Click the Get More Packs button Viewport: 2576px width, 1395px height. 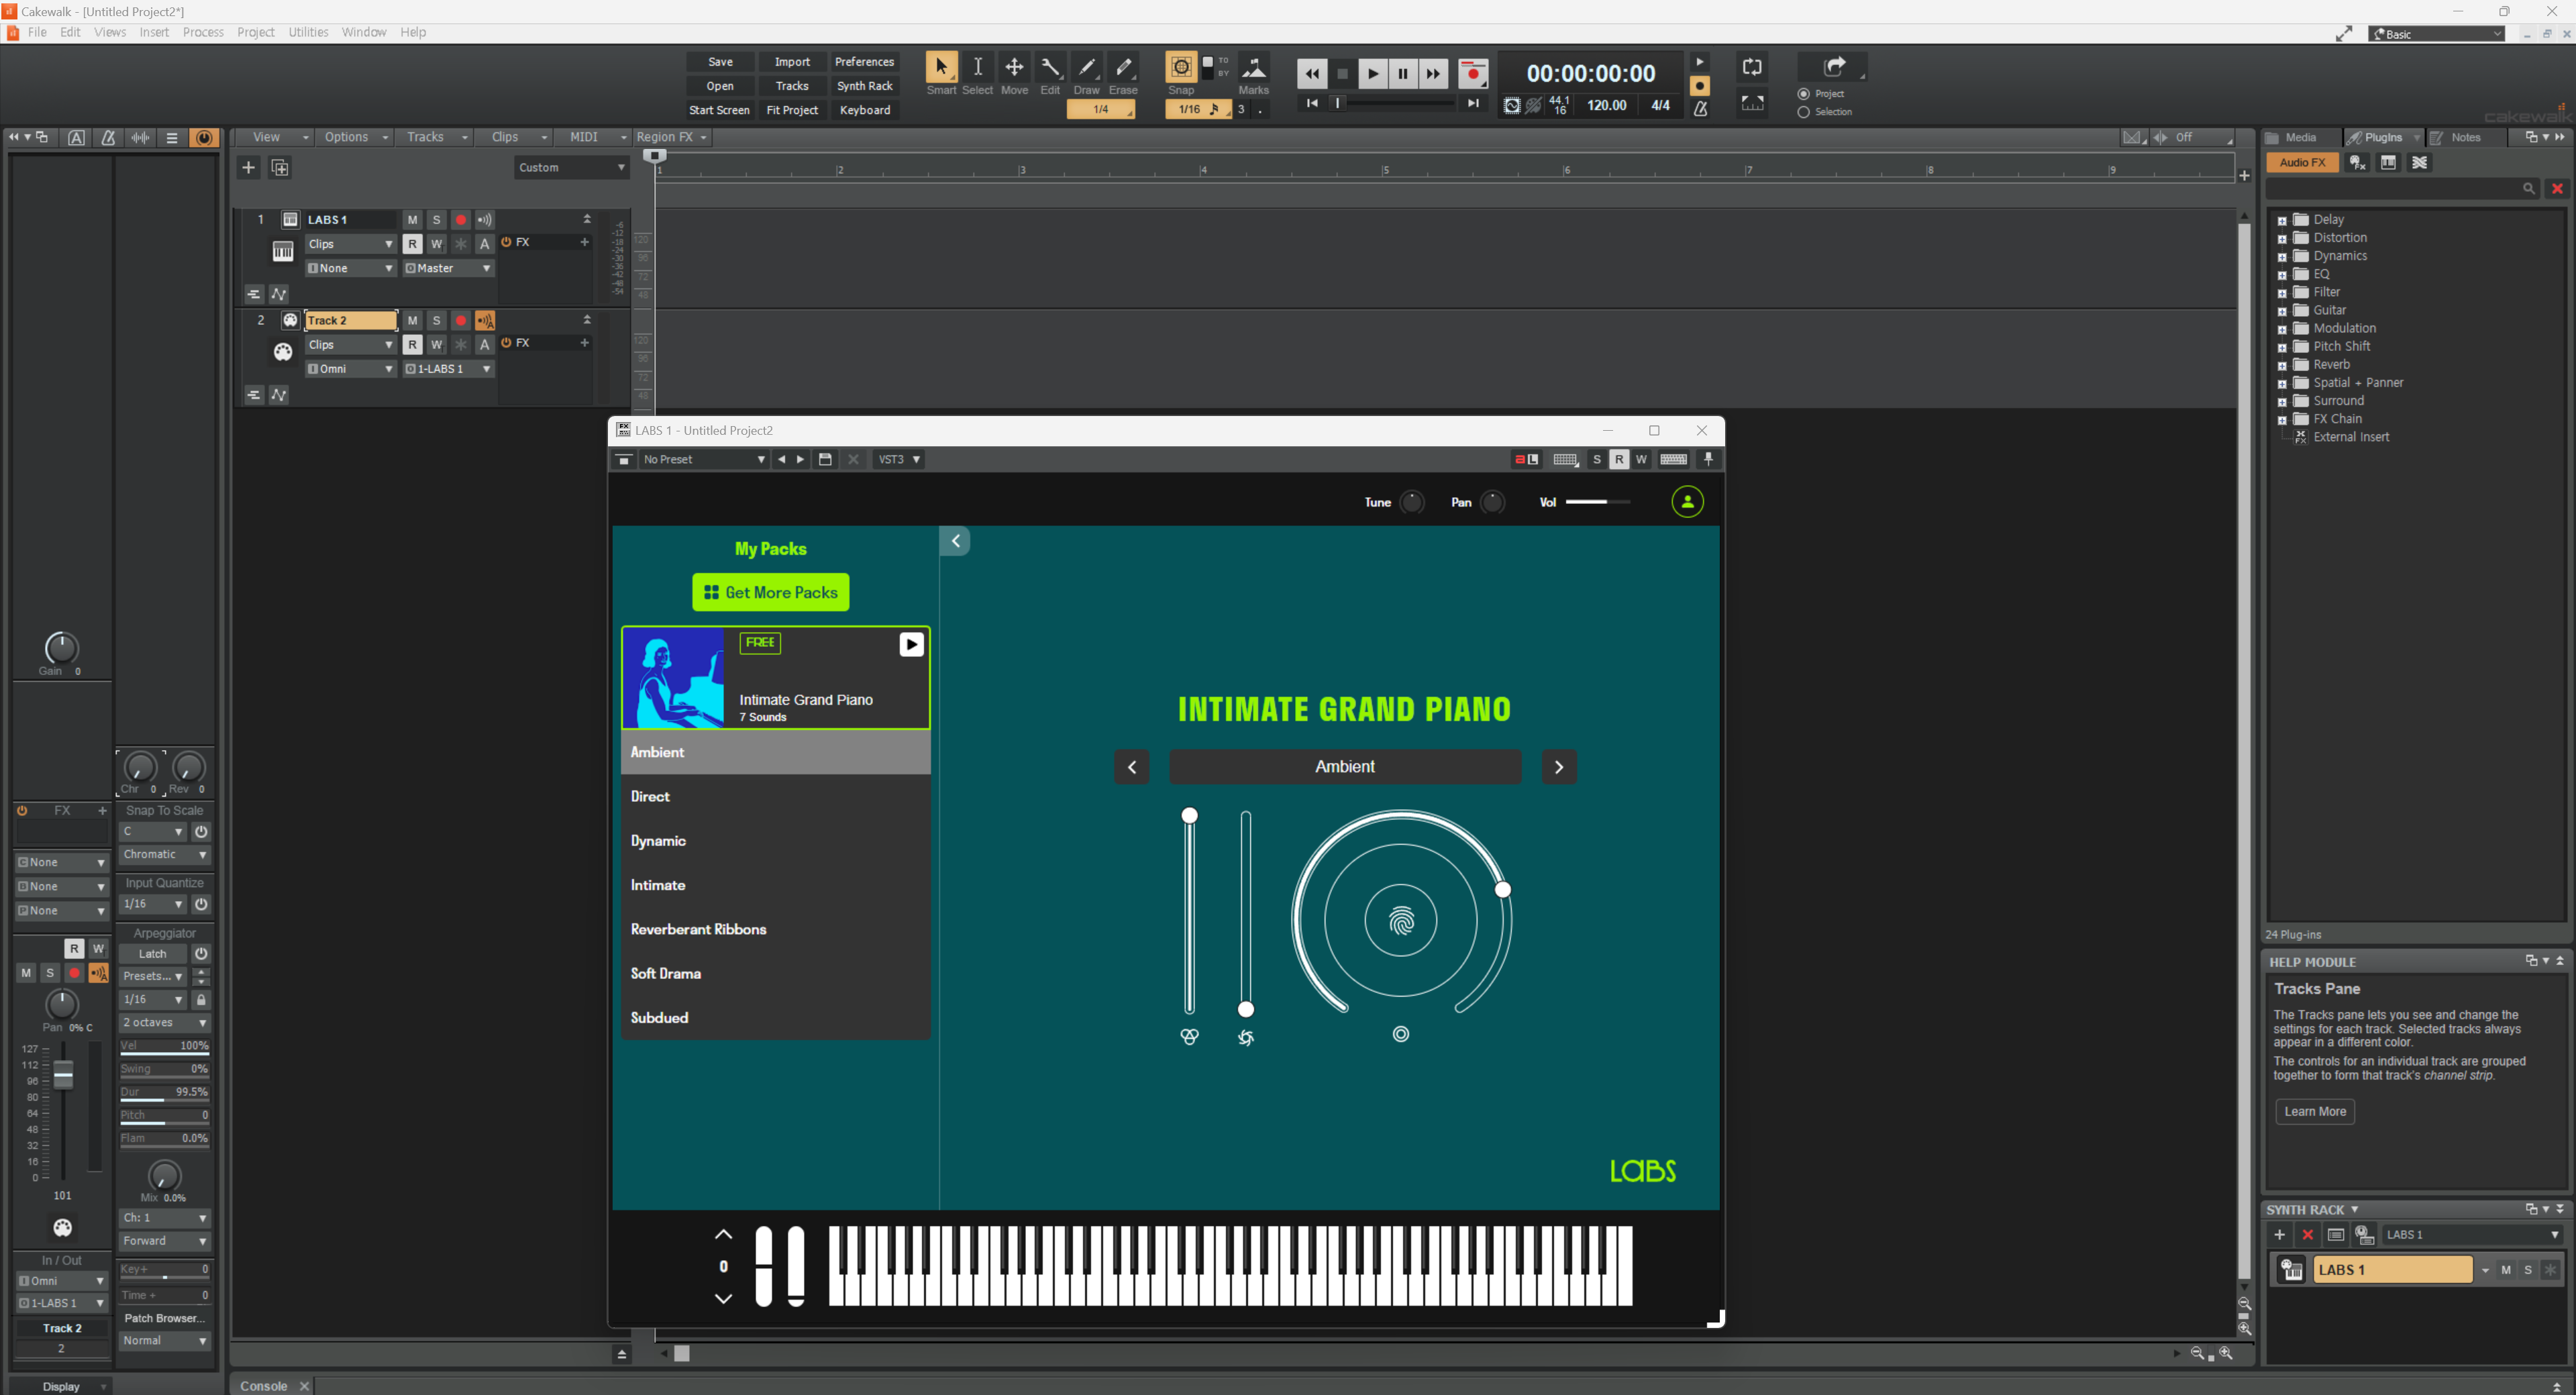click(x=770, y=593)
